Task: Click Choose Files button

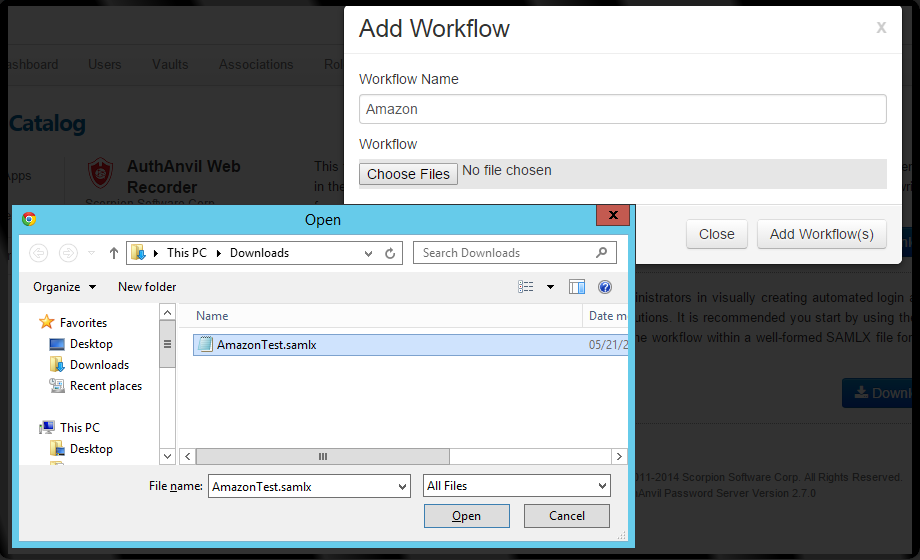Action: [x=408, y=174]
